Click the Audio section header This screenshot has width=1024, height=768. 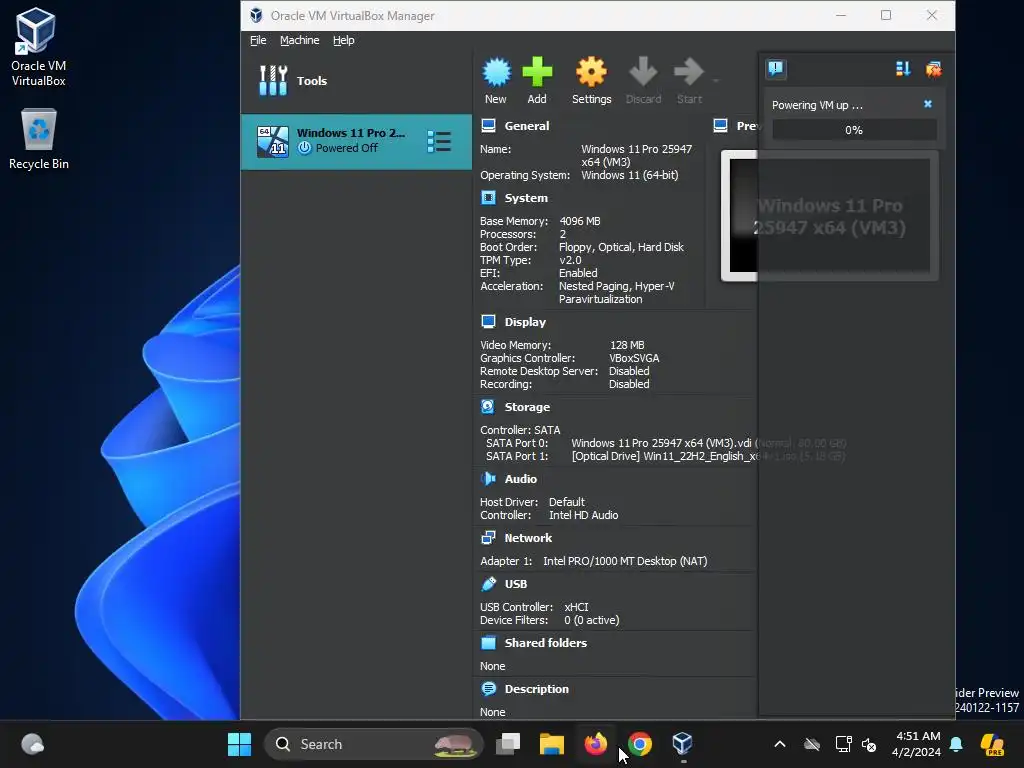520,479
